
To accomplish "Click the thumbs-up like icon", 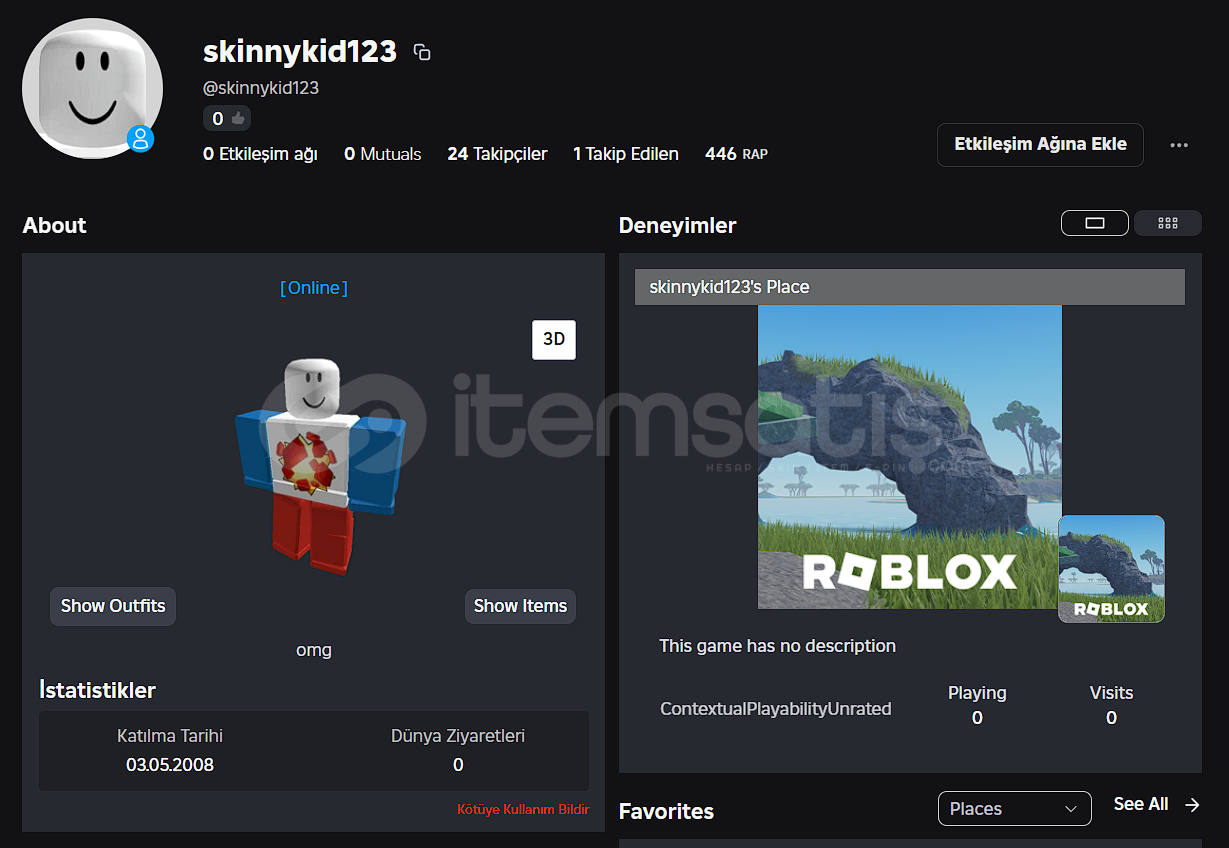I will (x=238, y=119).
